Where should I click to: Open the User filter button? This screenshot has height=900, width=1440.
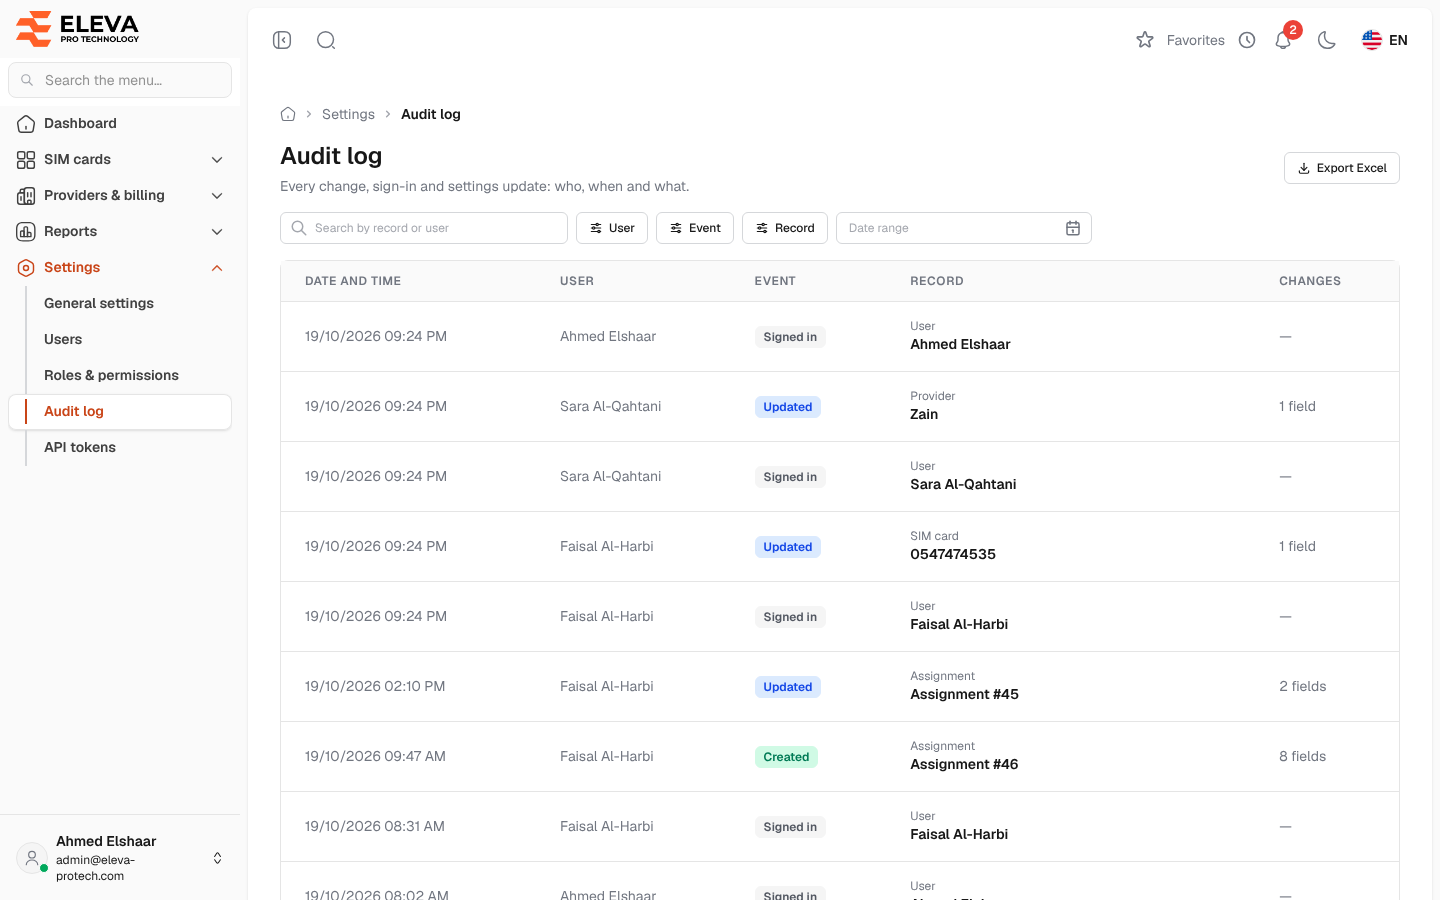(612, 228)
